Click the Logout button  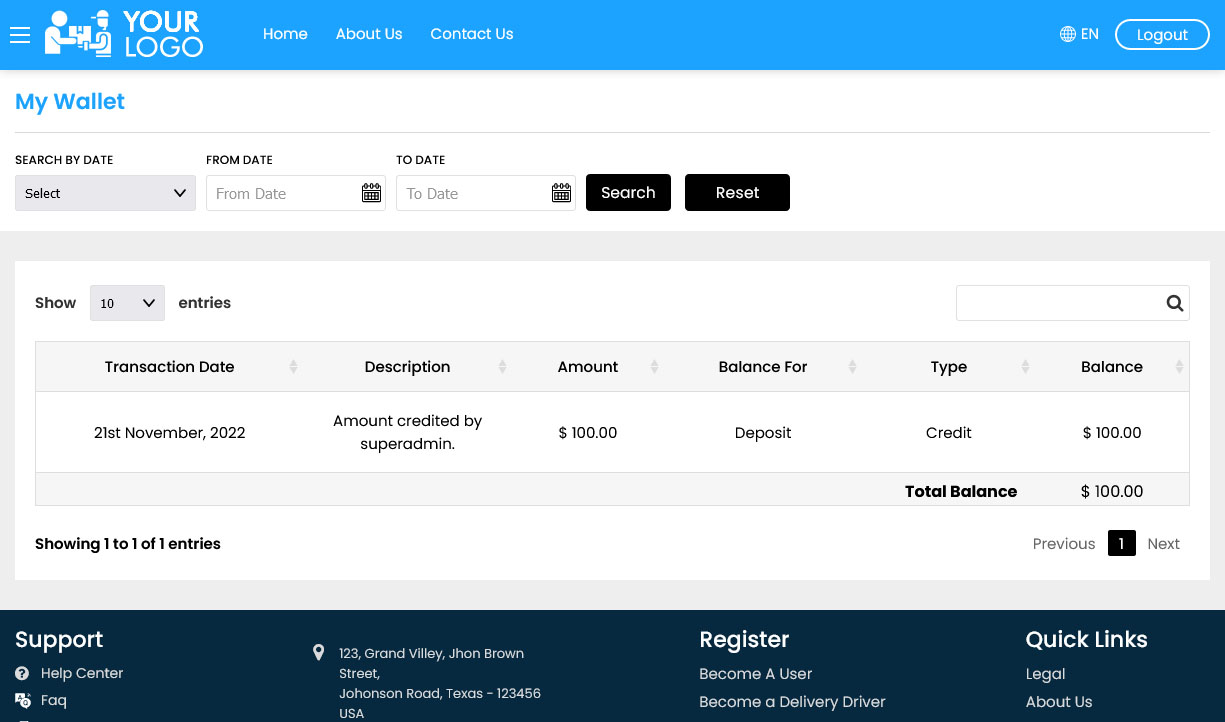pyautogui.click(x=1162, y=34)
